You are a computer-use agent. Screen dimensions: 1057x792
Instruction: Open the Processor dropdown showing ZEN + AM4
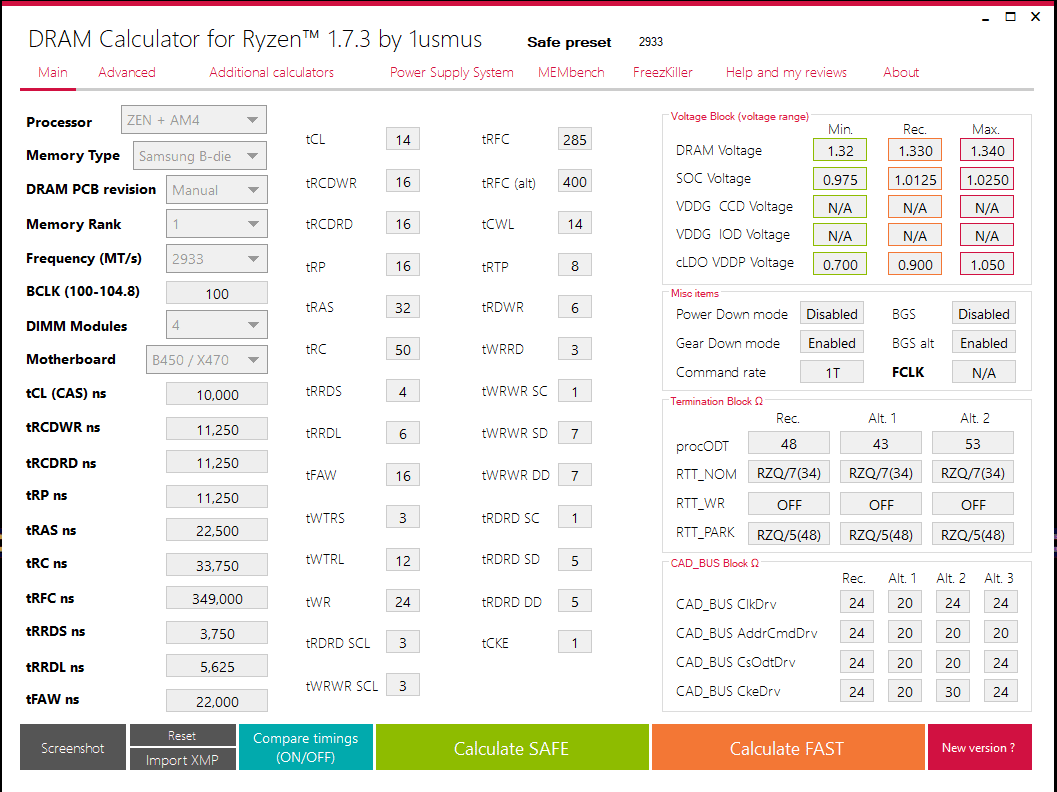[193, 120]
